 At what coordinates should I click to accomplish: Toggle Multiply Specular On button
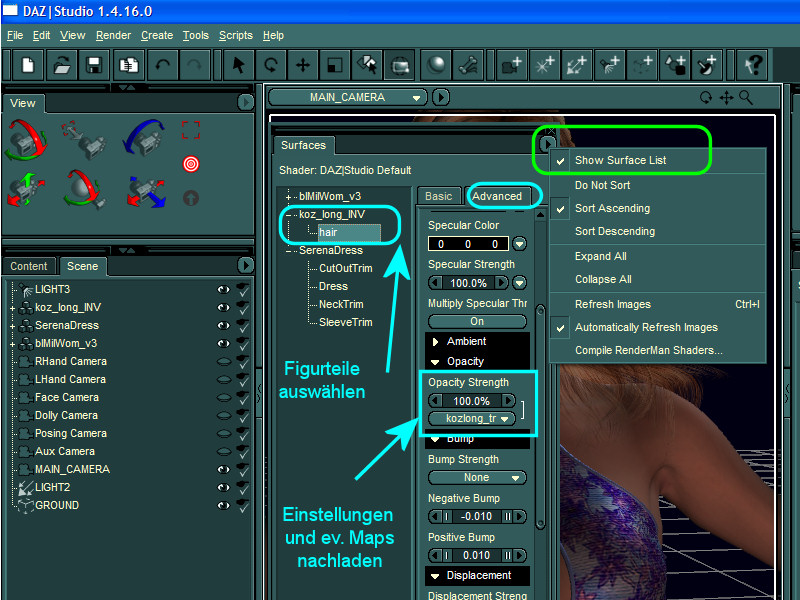pos(478,321)
